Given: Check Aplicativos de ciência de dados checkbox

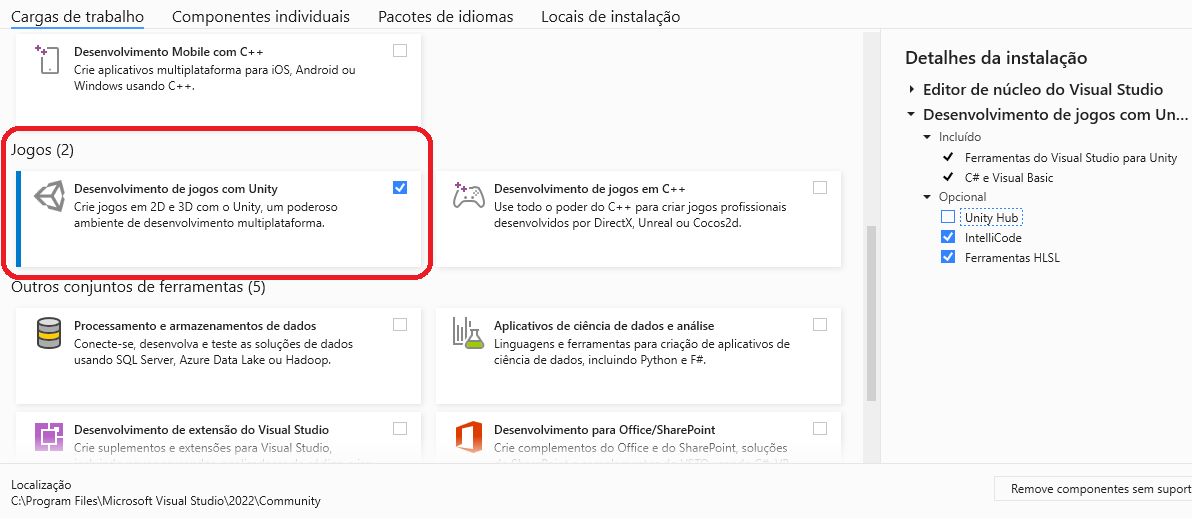Looking at the screenshot, I should (820, 324).
